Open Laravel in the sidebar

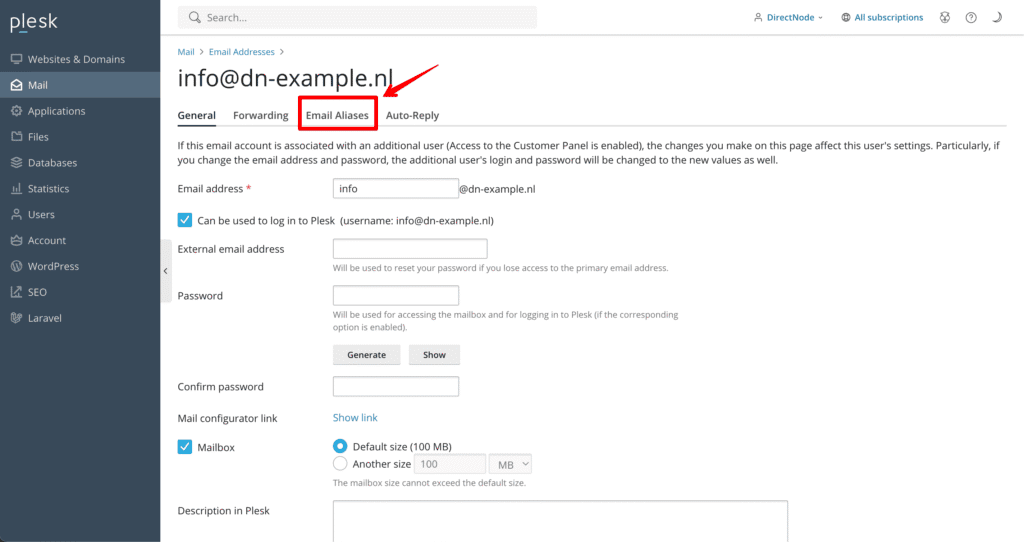tap(44, 318)
